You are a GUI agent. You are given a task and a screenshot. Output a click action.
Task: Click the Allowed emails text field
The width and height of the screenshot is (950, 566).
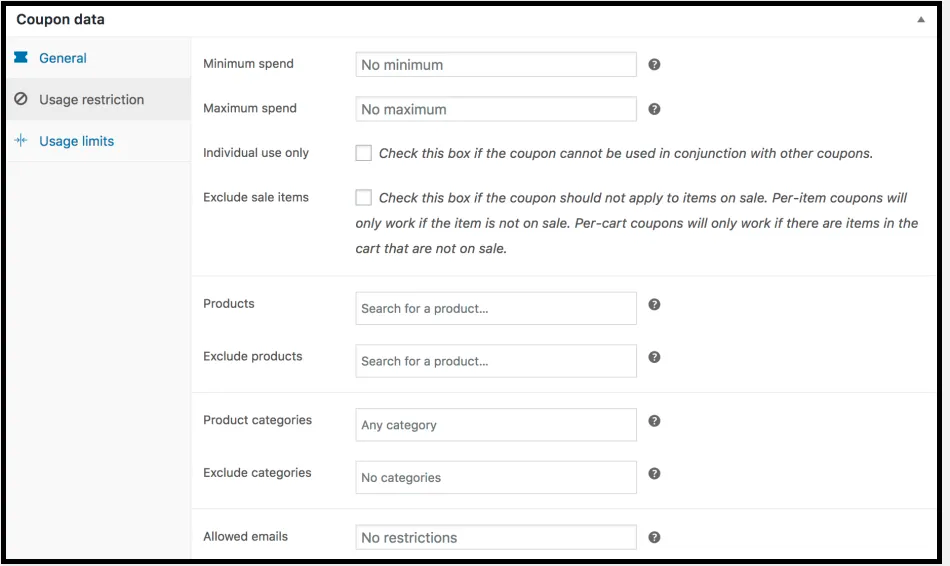(x=496, y=537)
